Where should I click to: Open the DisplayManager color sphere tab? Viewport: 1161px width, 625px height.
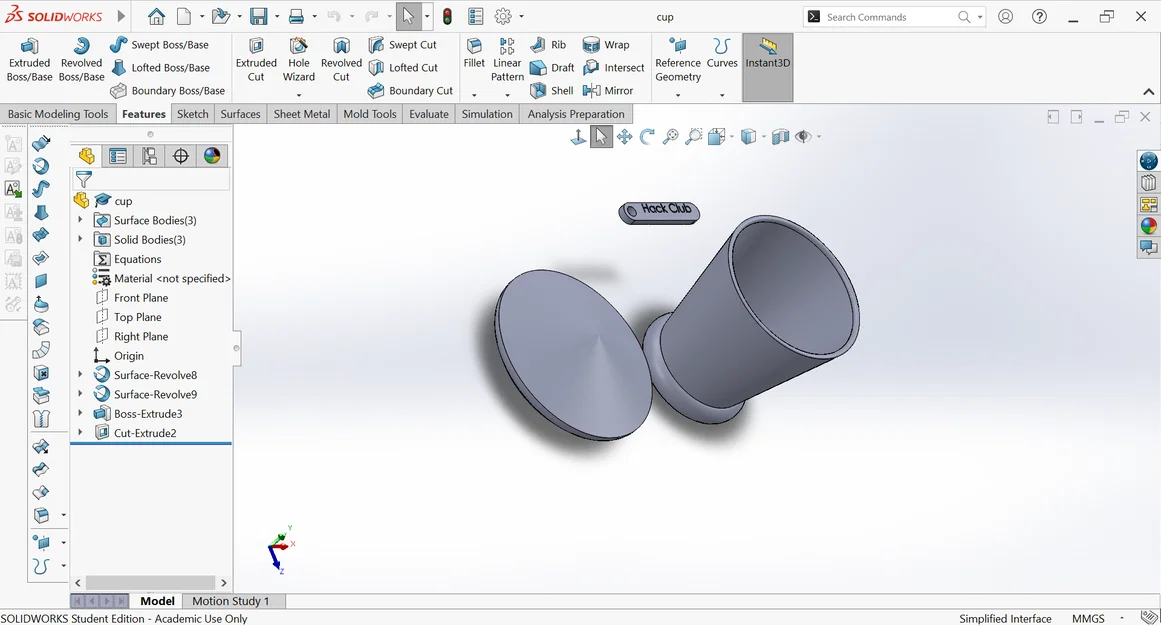pyautogui.click(x=212, y=156)
